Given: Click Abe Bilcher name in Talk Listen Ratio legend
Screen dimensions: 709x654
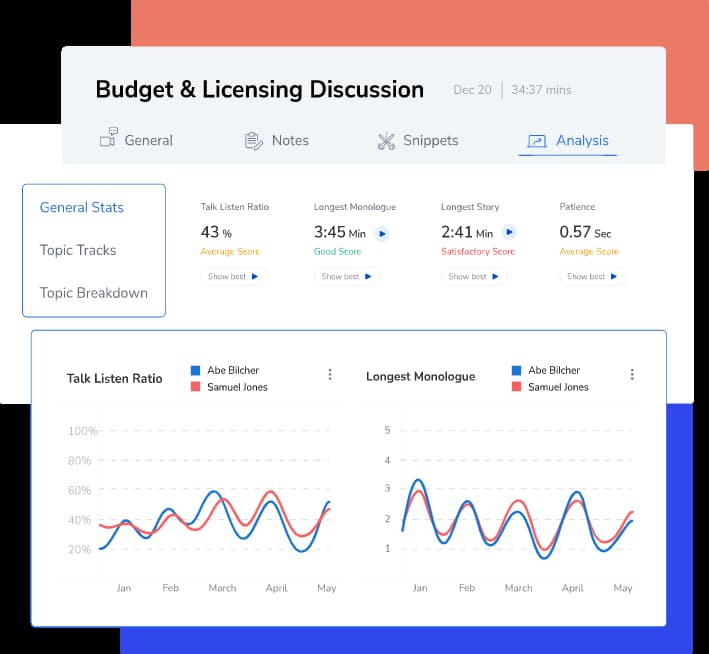Looking at the screenshot, I should coord(233,370).
